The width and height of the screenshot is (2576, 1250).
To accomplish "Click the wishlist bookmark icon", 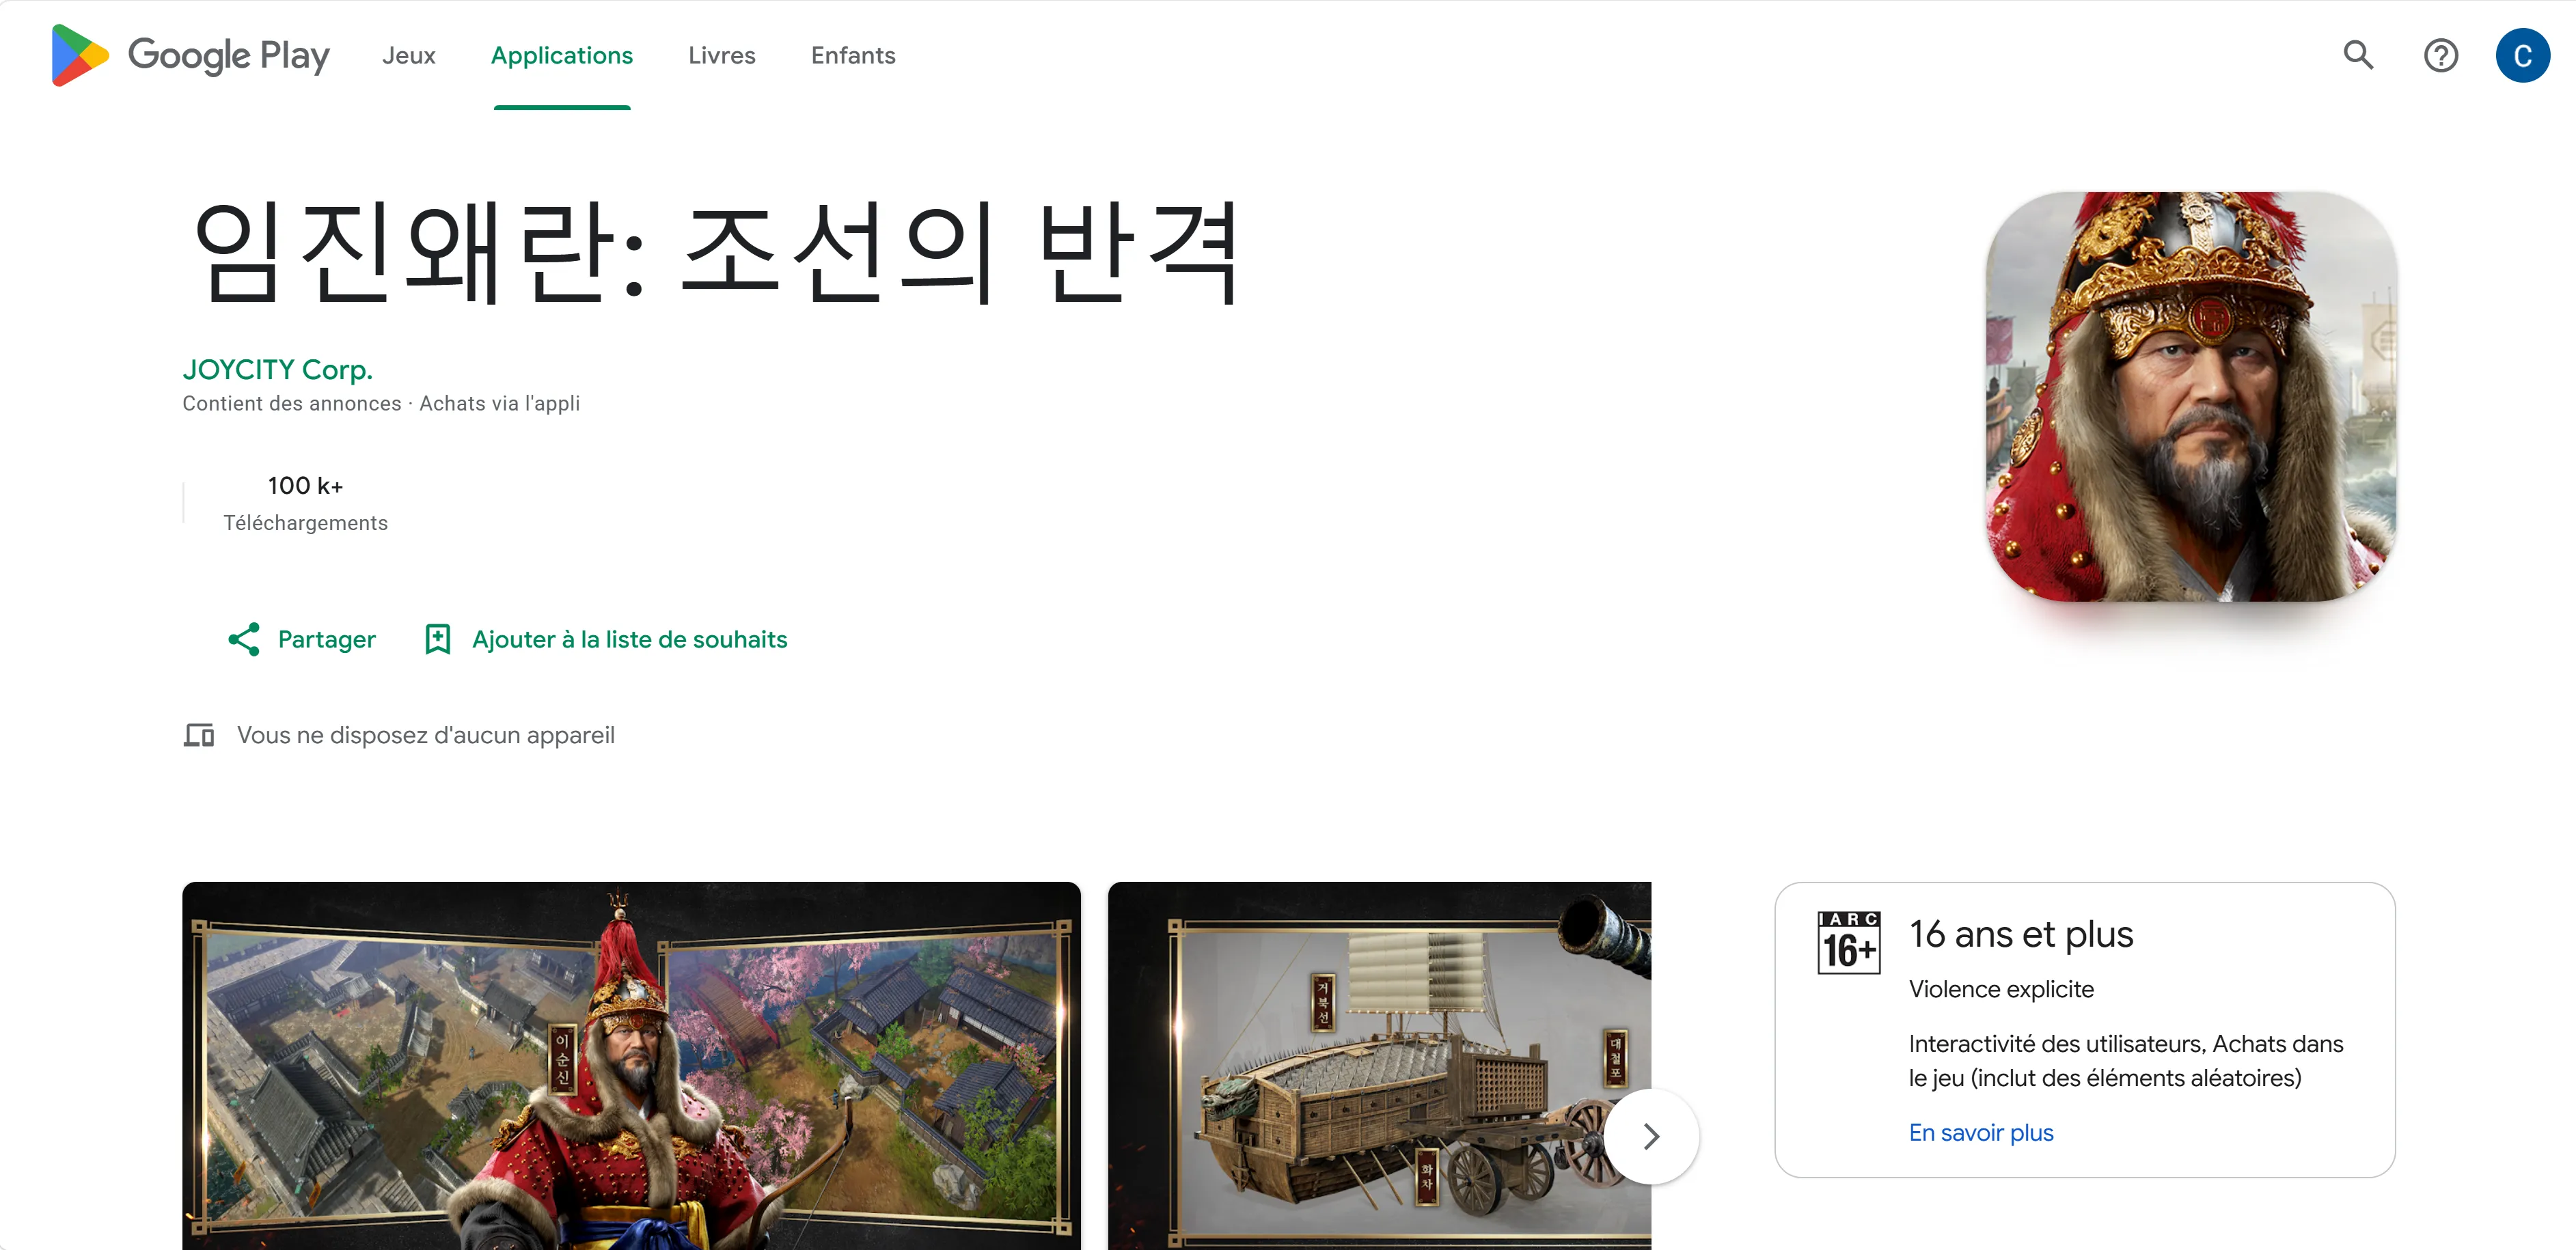I will 438,639.
